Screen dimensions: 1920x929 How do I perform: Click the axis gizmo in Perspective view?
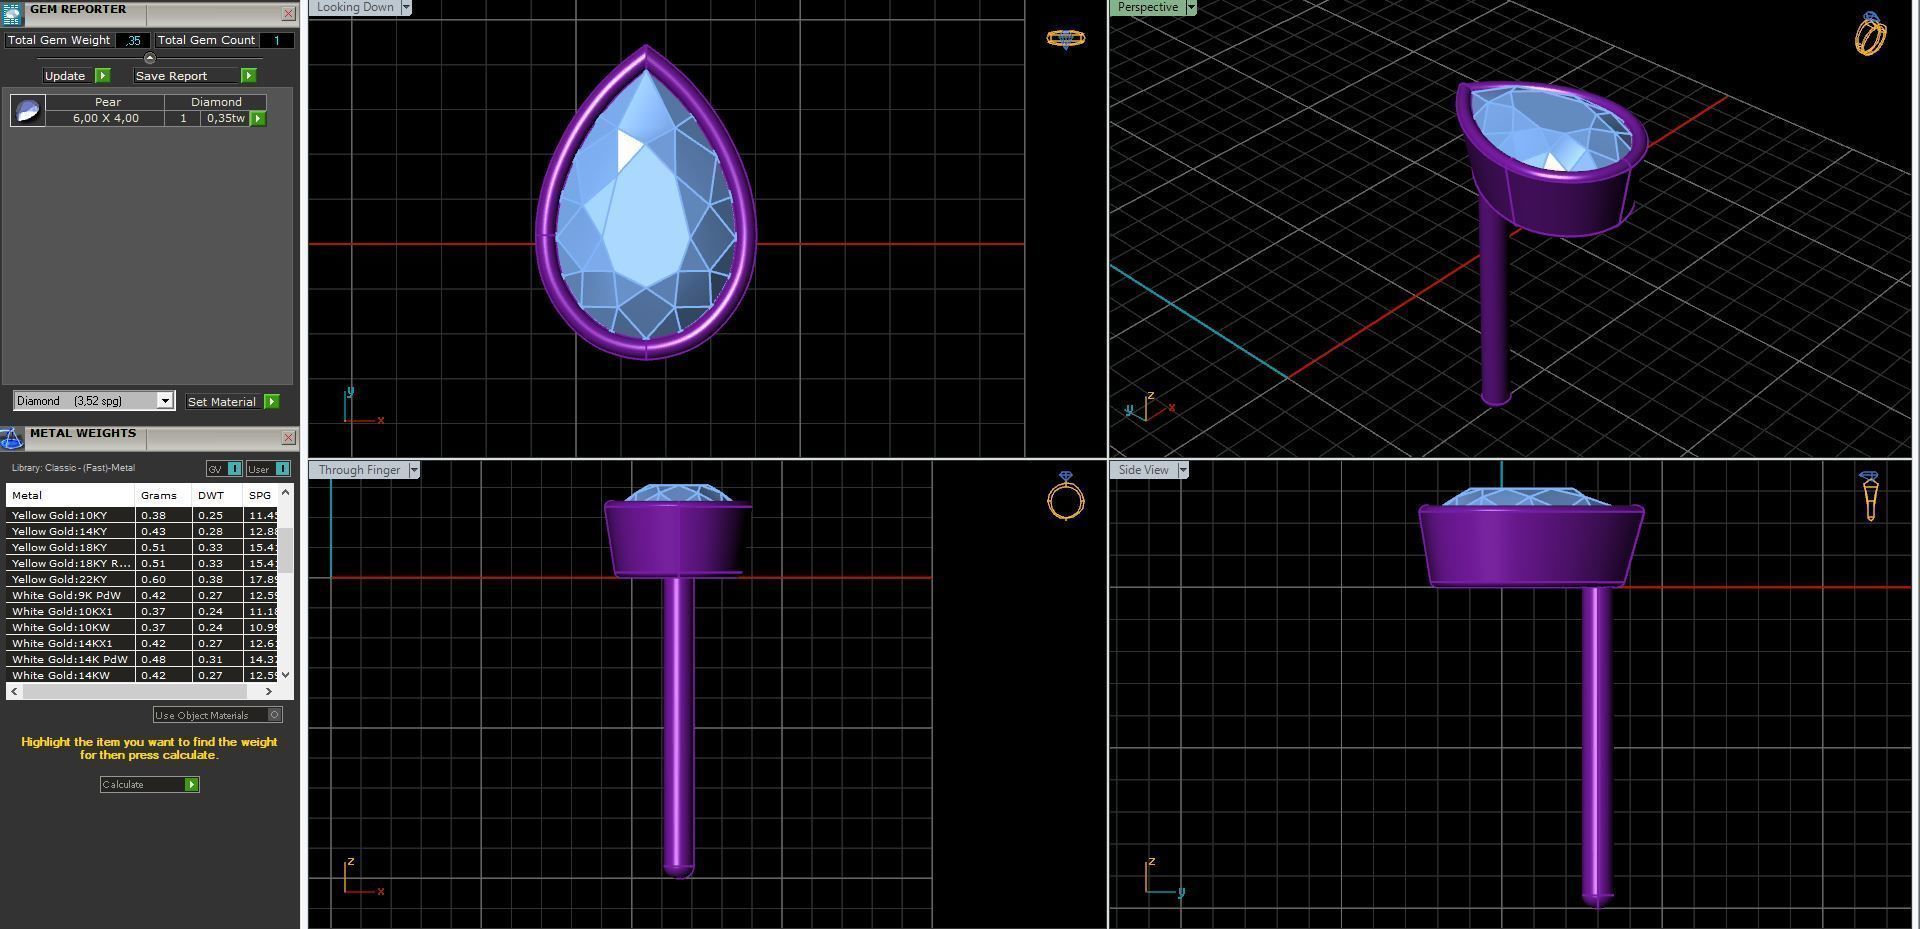(1150, 406)
